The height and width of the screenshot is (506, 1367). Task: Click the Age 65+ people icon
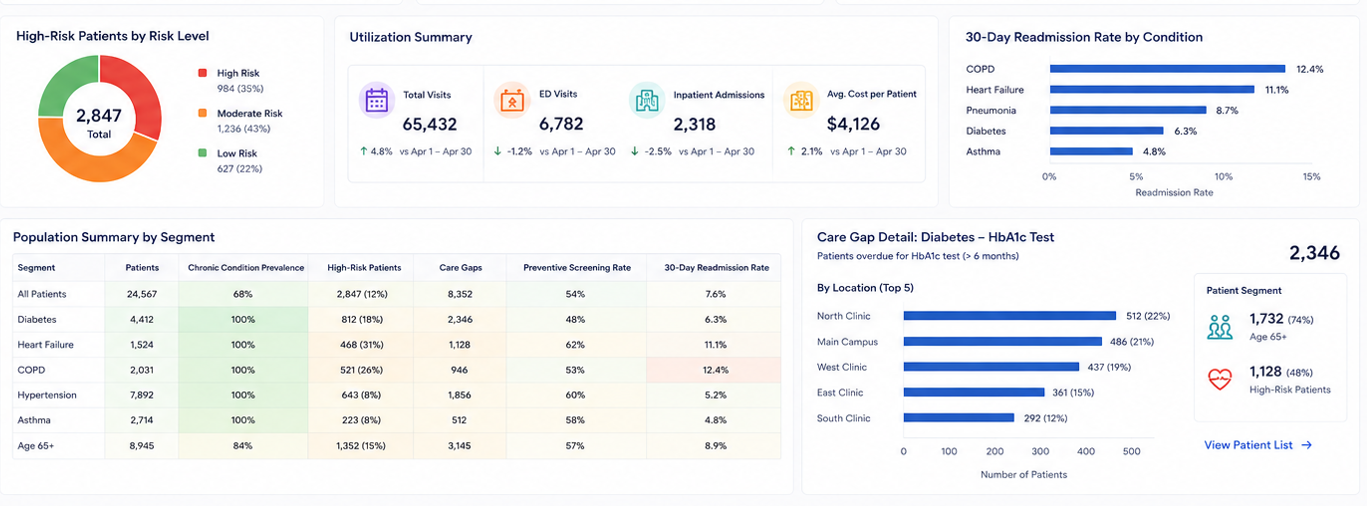1220,326
